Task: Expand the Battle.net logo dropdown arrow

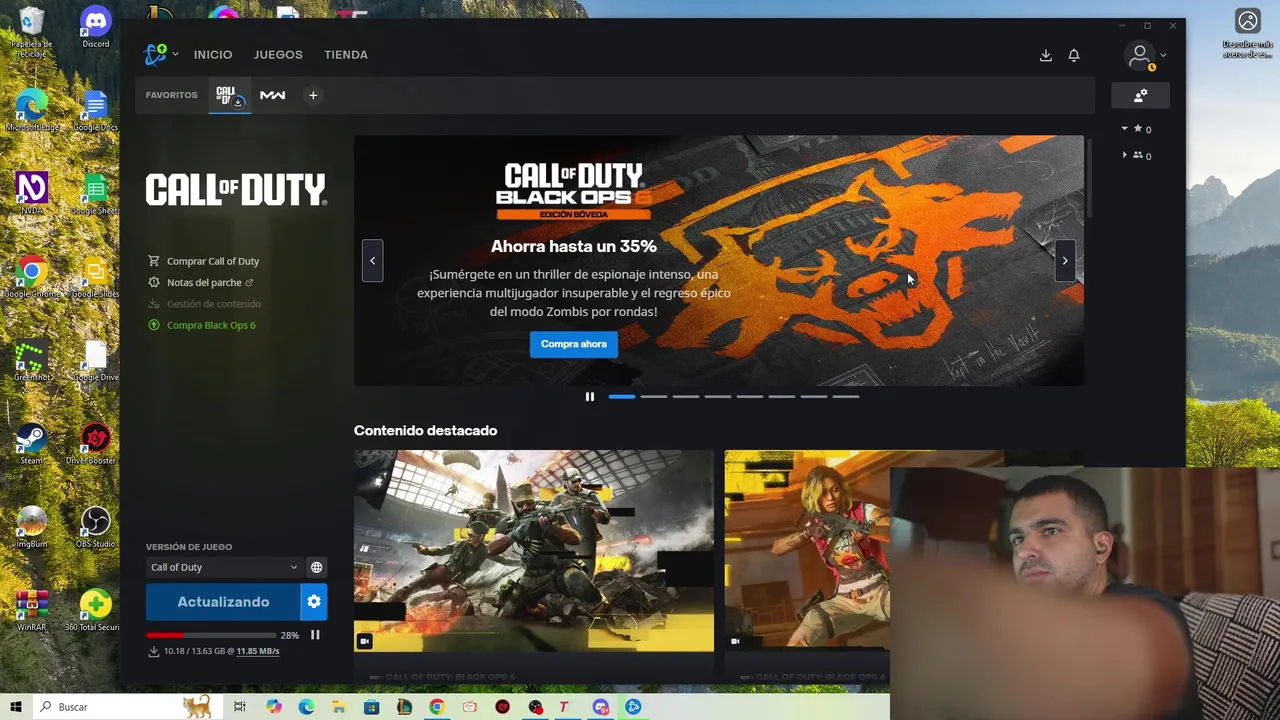Action: 175,55
